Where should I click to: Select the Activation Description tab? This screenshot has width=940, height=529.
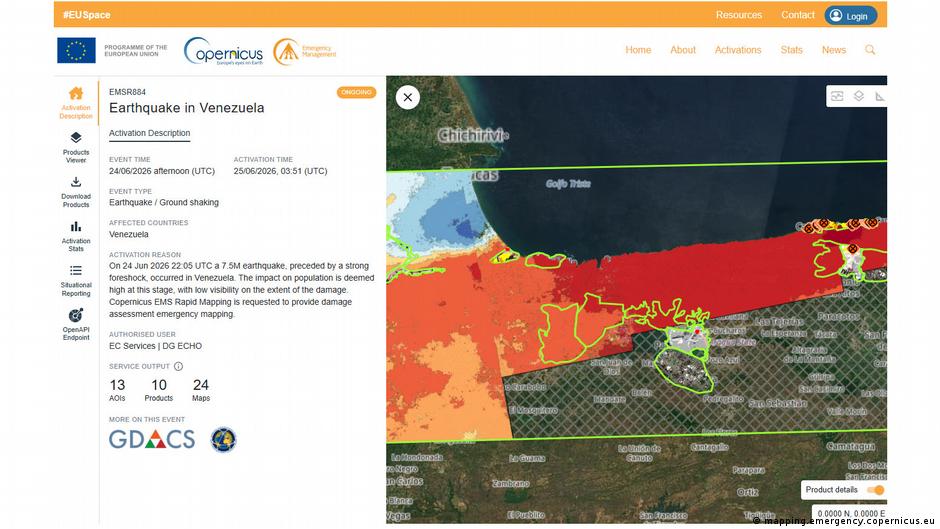click(149, 133)
